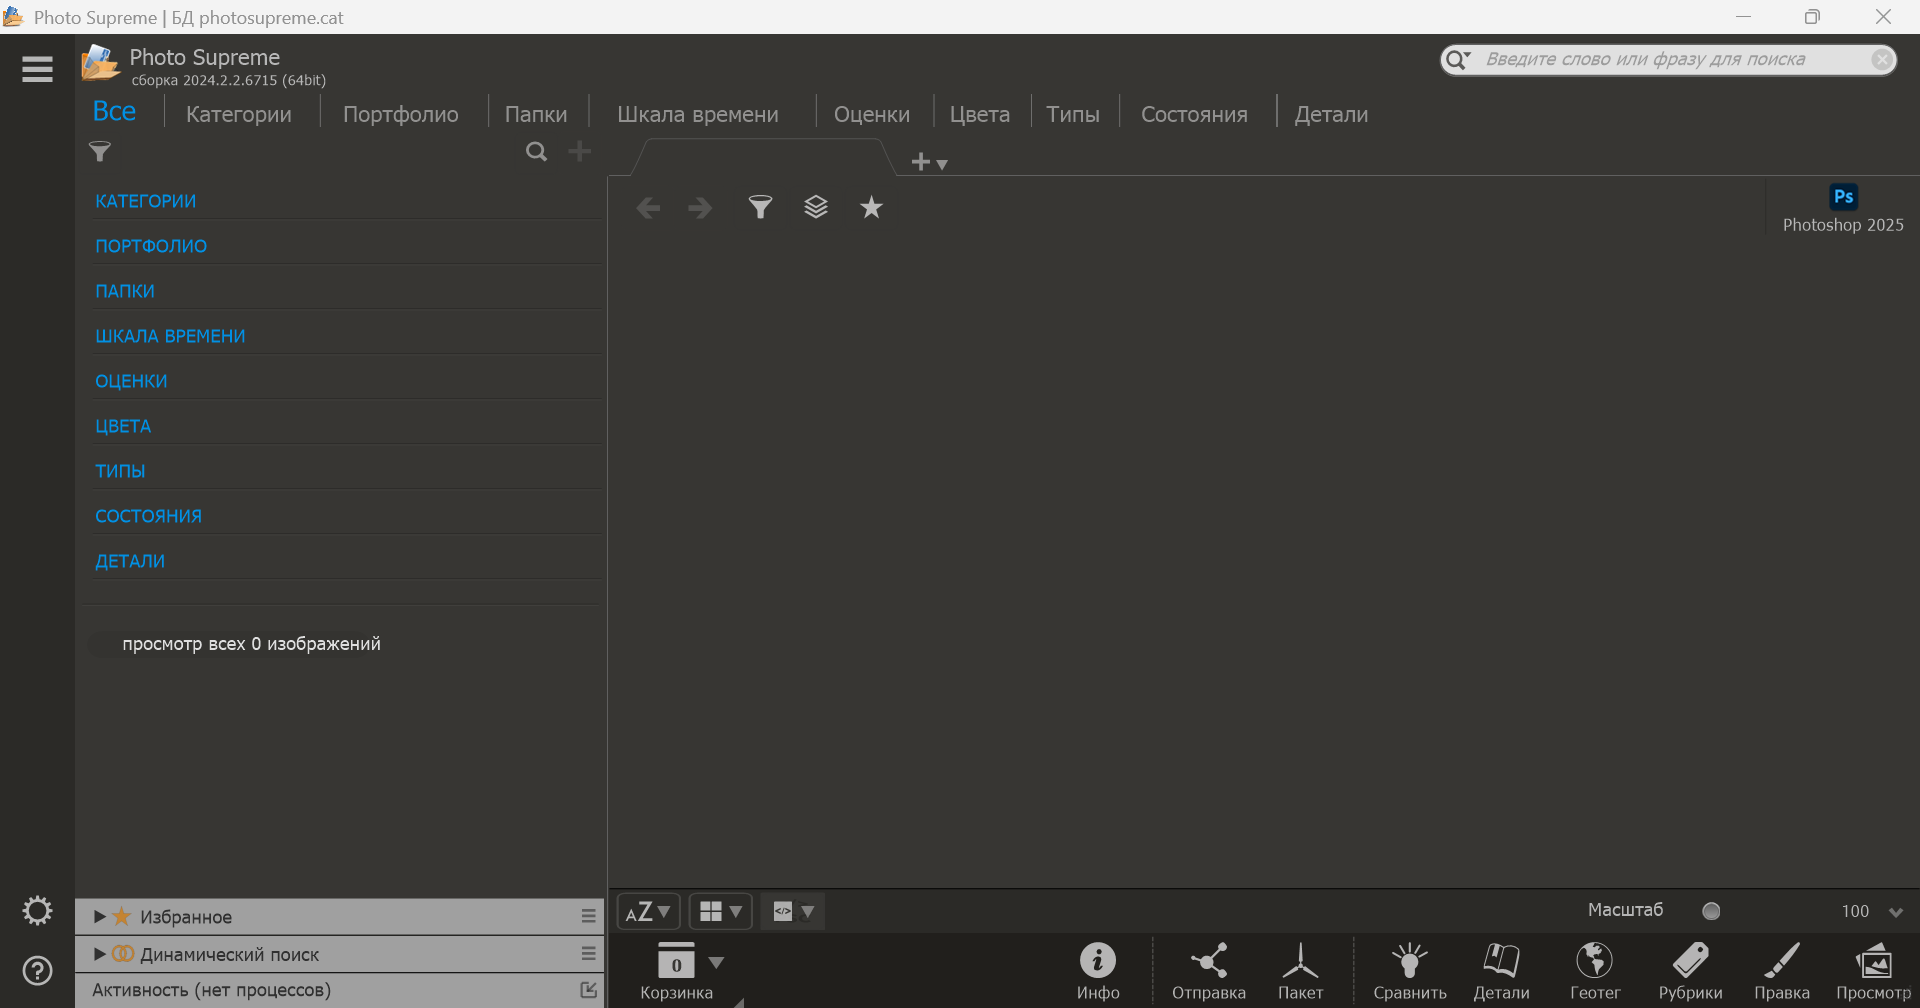Image resolution: width=1920 pixels, height=1008 pixels.
Task: Click the Масштаб zoom slider handle
Action: point(1711,911)
